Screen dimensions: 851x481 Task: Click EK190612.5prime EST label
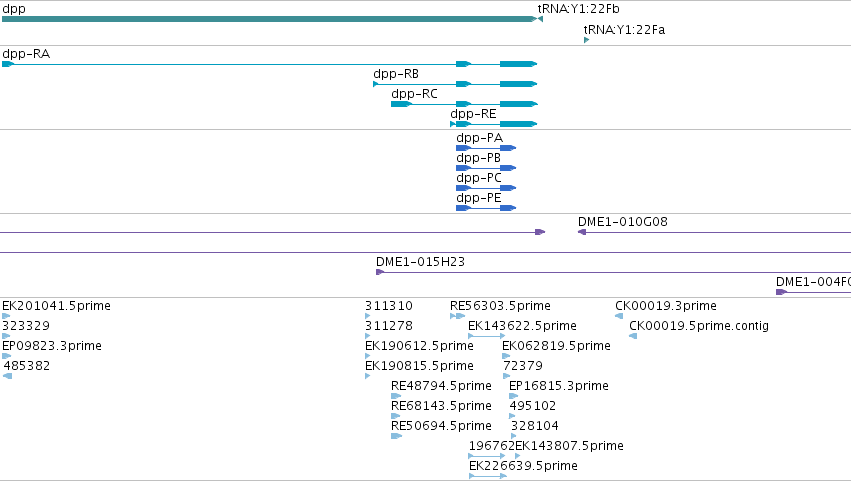419,346
